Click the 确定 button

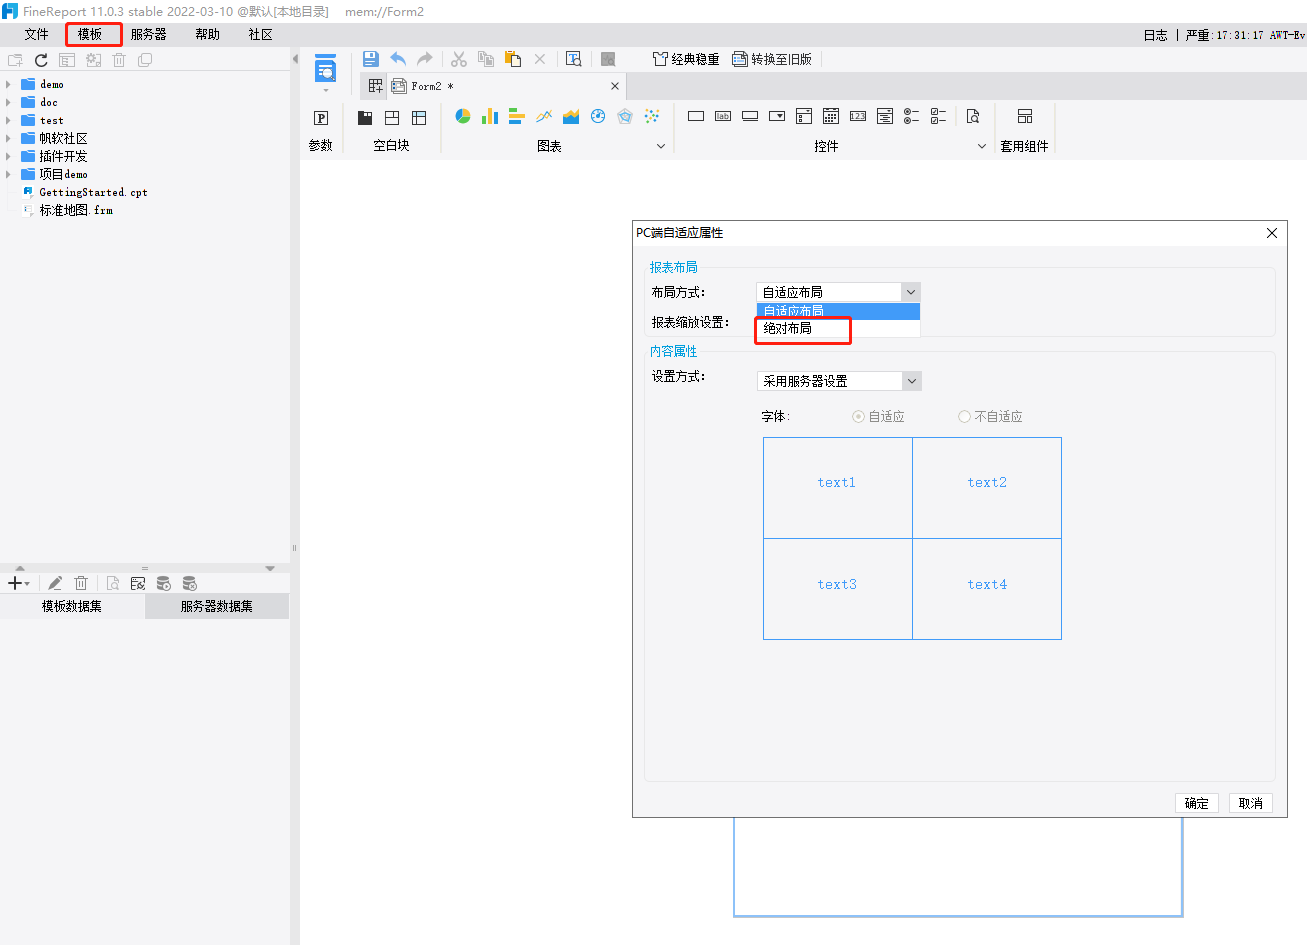click(1197, 803)
